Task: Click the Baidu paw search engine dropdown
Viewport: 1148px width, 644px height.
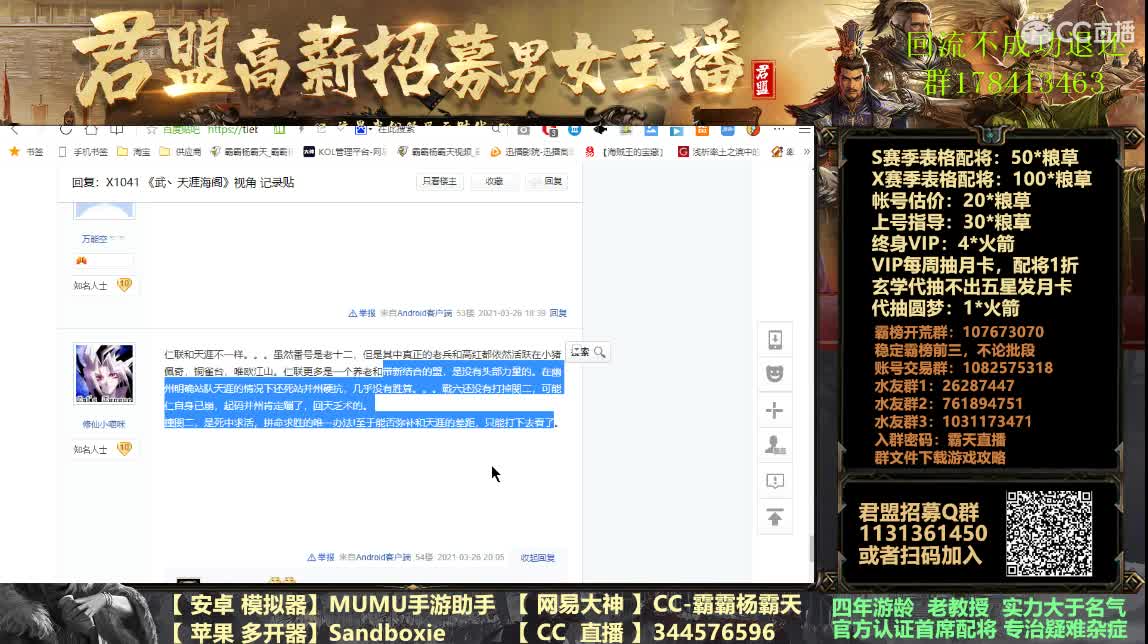Action: [x=362, y=130]
